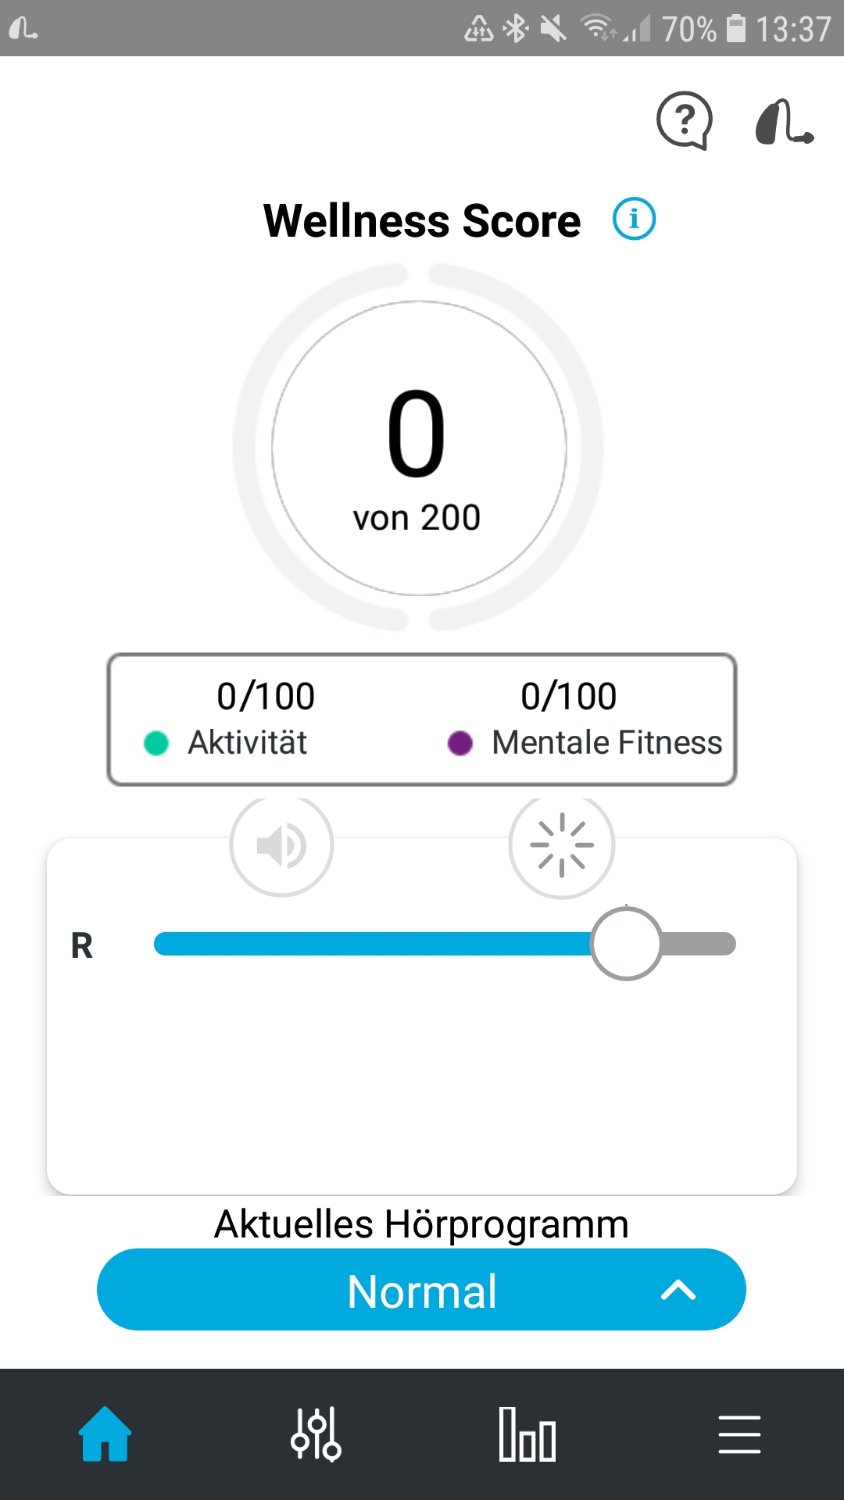Go to the Home tab
Image resolution: width=844 pixels, height=1500 pixels.
tap(105, 1434)
